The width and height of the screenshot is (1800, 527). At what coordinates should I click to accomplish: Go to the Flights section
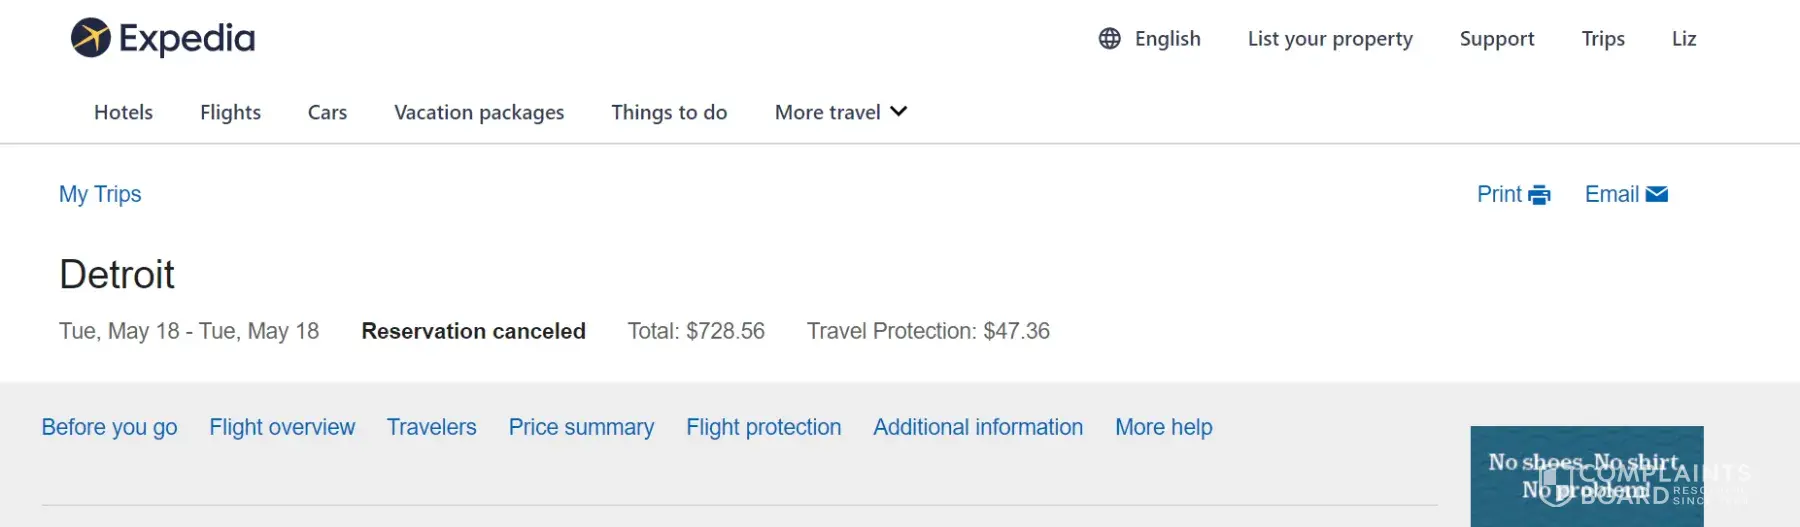pos(230,112)
